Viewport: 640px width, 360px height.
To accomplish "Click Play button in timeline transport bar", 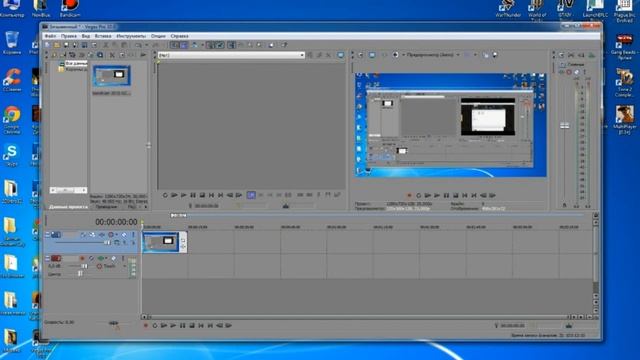I will click(173, 326).
